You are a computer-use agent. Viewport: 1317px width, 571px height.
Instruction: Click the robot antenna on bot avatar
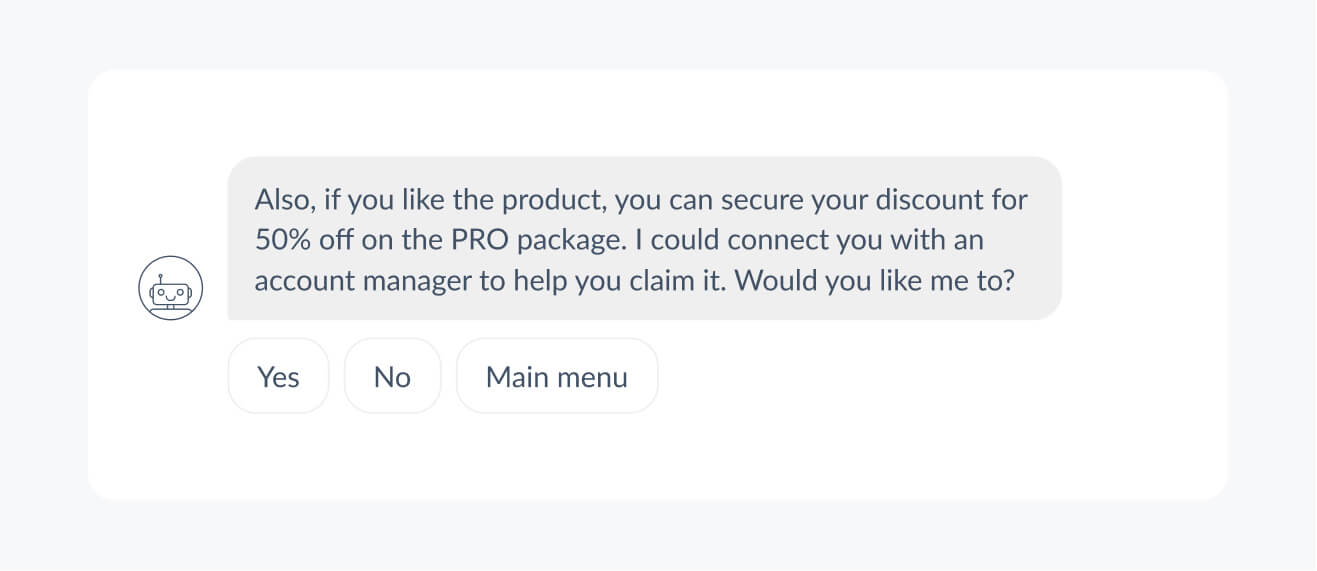(160, 277)
